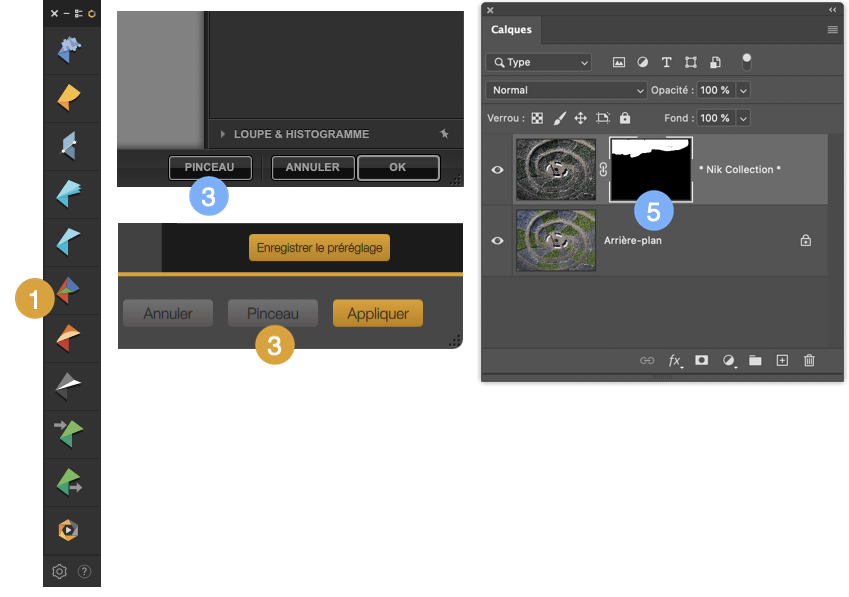Filter layers by adjustment layers icon
This screenshot has width=849, height=597.
pos(643,62)
